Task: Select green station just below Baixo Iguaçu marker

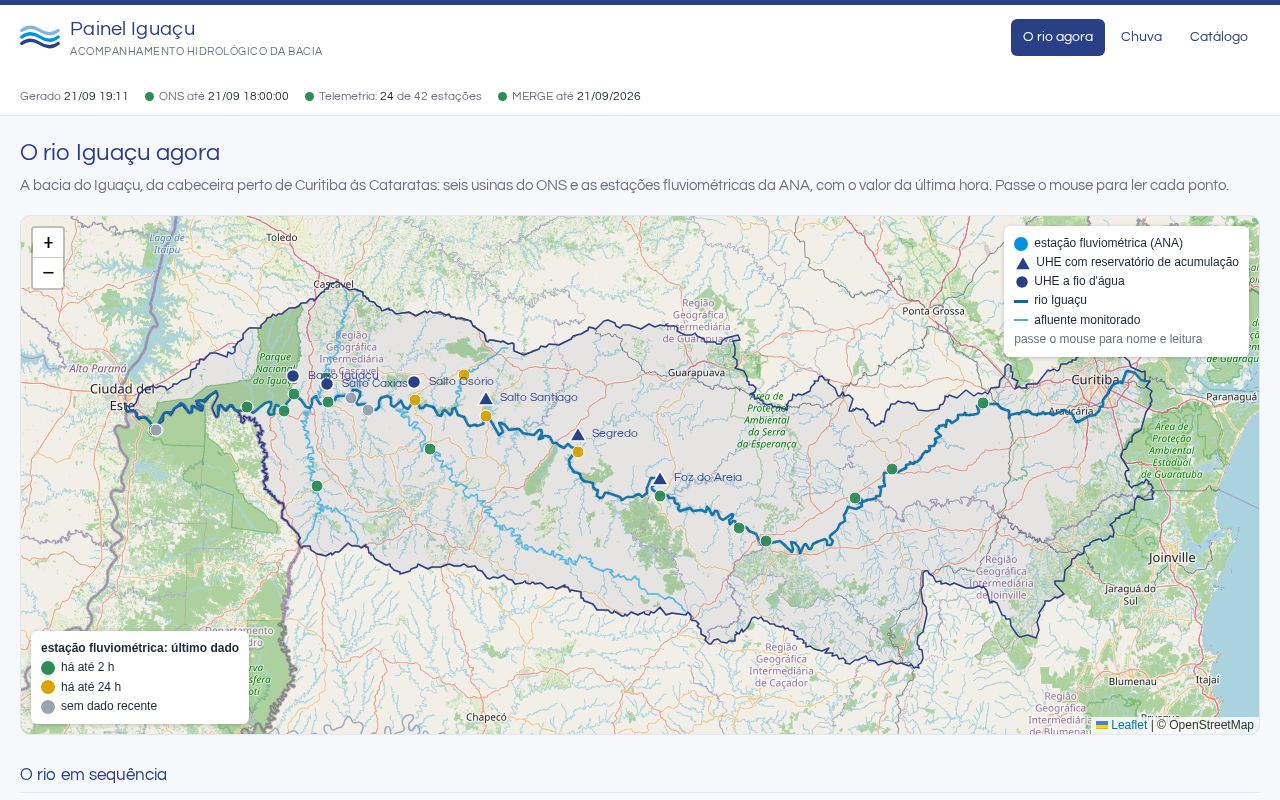Action: coord(294,394)
